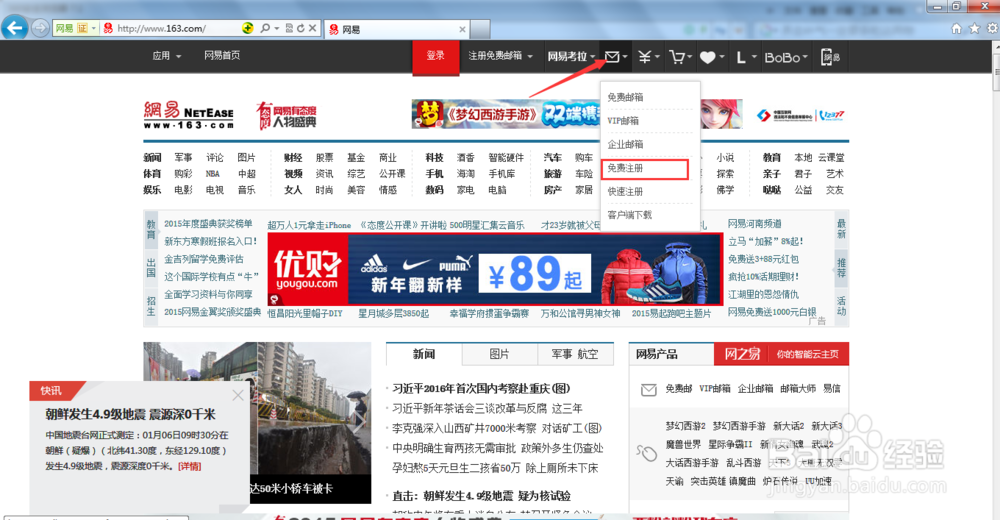
Task: Open headline 习近平2016年首次国内考察赴重庆
Action: point(481,389)
